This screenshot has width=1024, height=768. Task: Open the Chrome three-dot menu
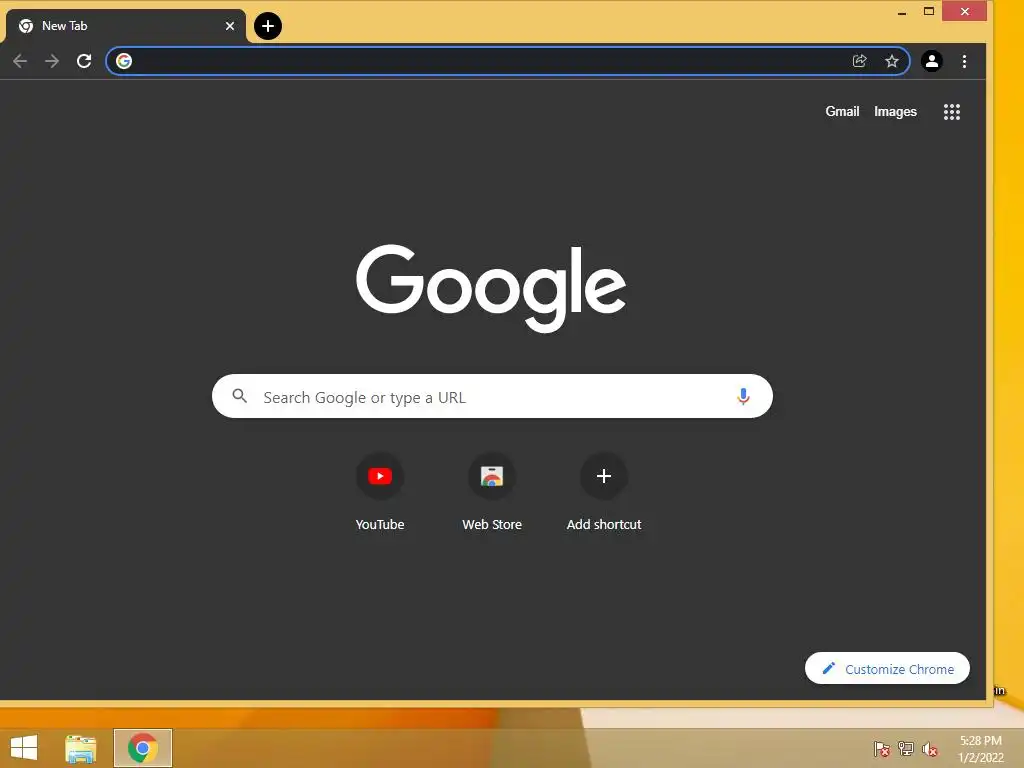pos(964,61)
